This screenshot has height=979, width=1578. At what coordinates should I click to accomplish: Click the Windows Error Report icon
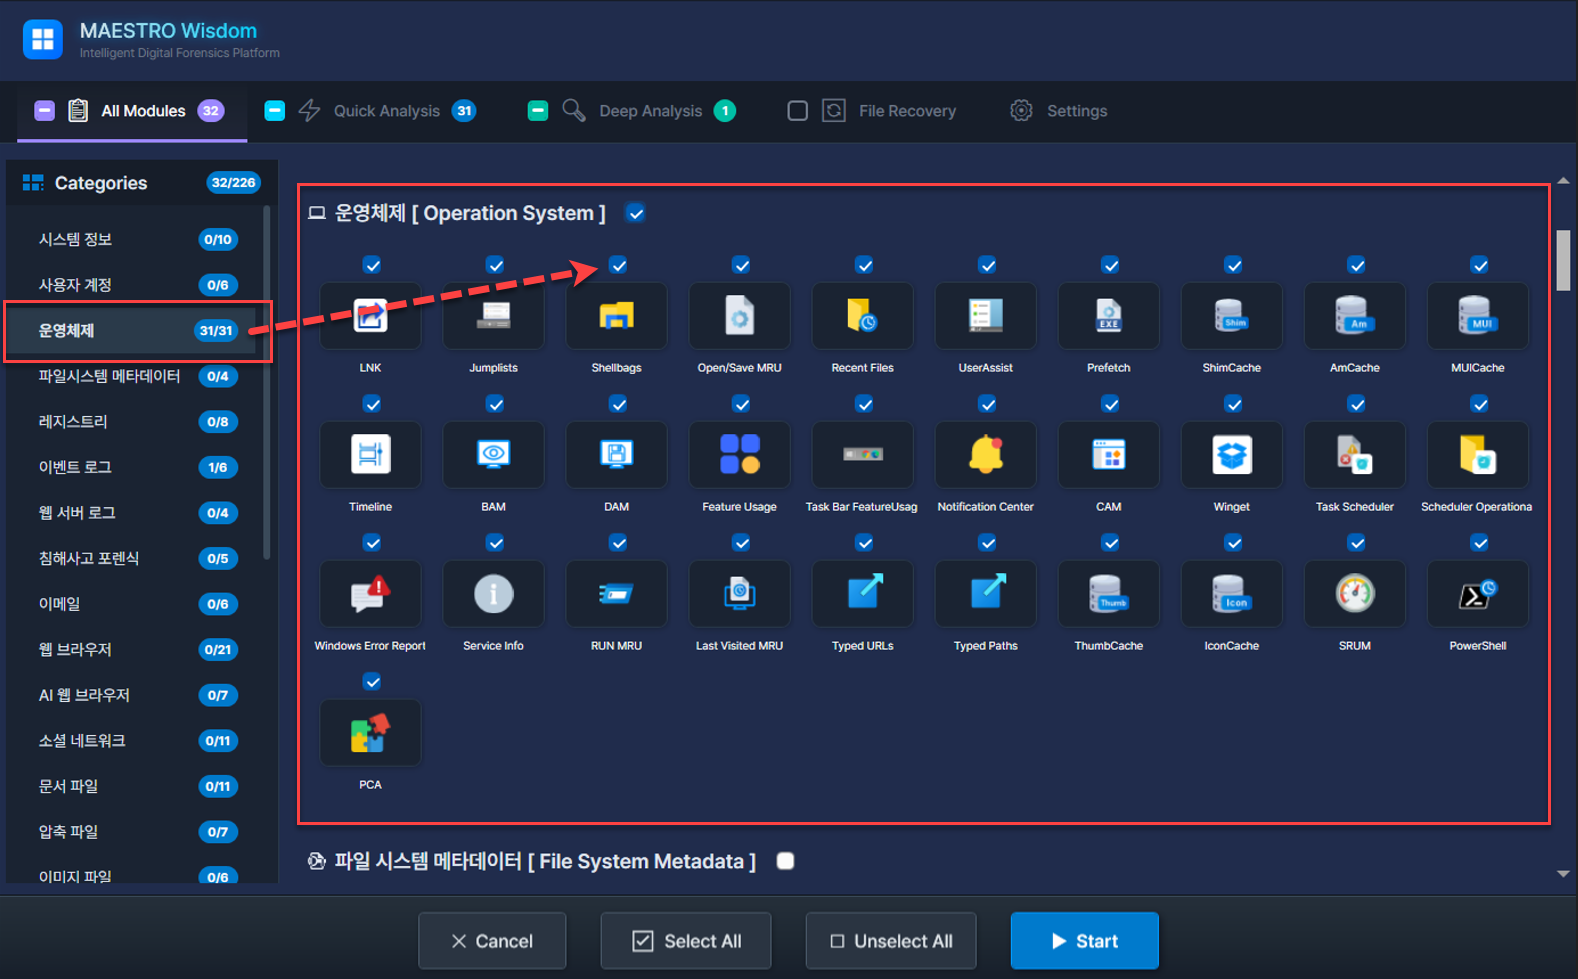tap(370, 594)
